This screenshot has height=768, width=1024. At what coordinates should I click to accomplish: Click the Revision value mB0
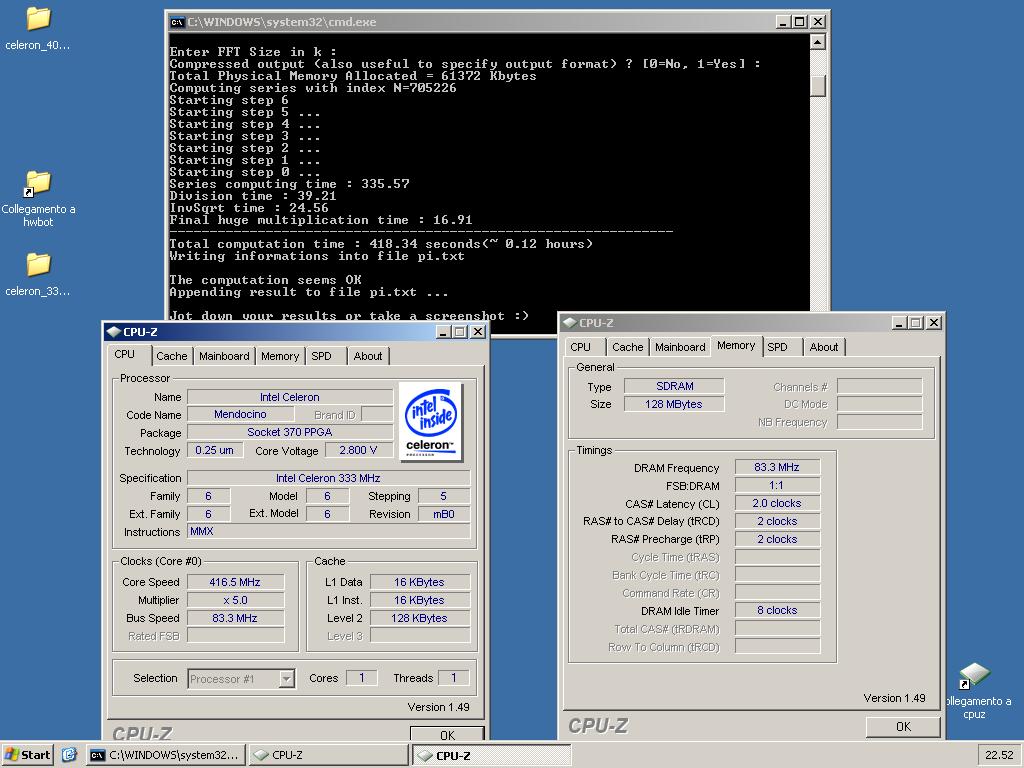click(443, 514)
